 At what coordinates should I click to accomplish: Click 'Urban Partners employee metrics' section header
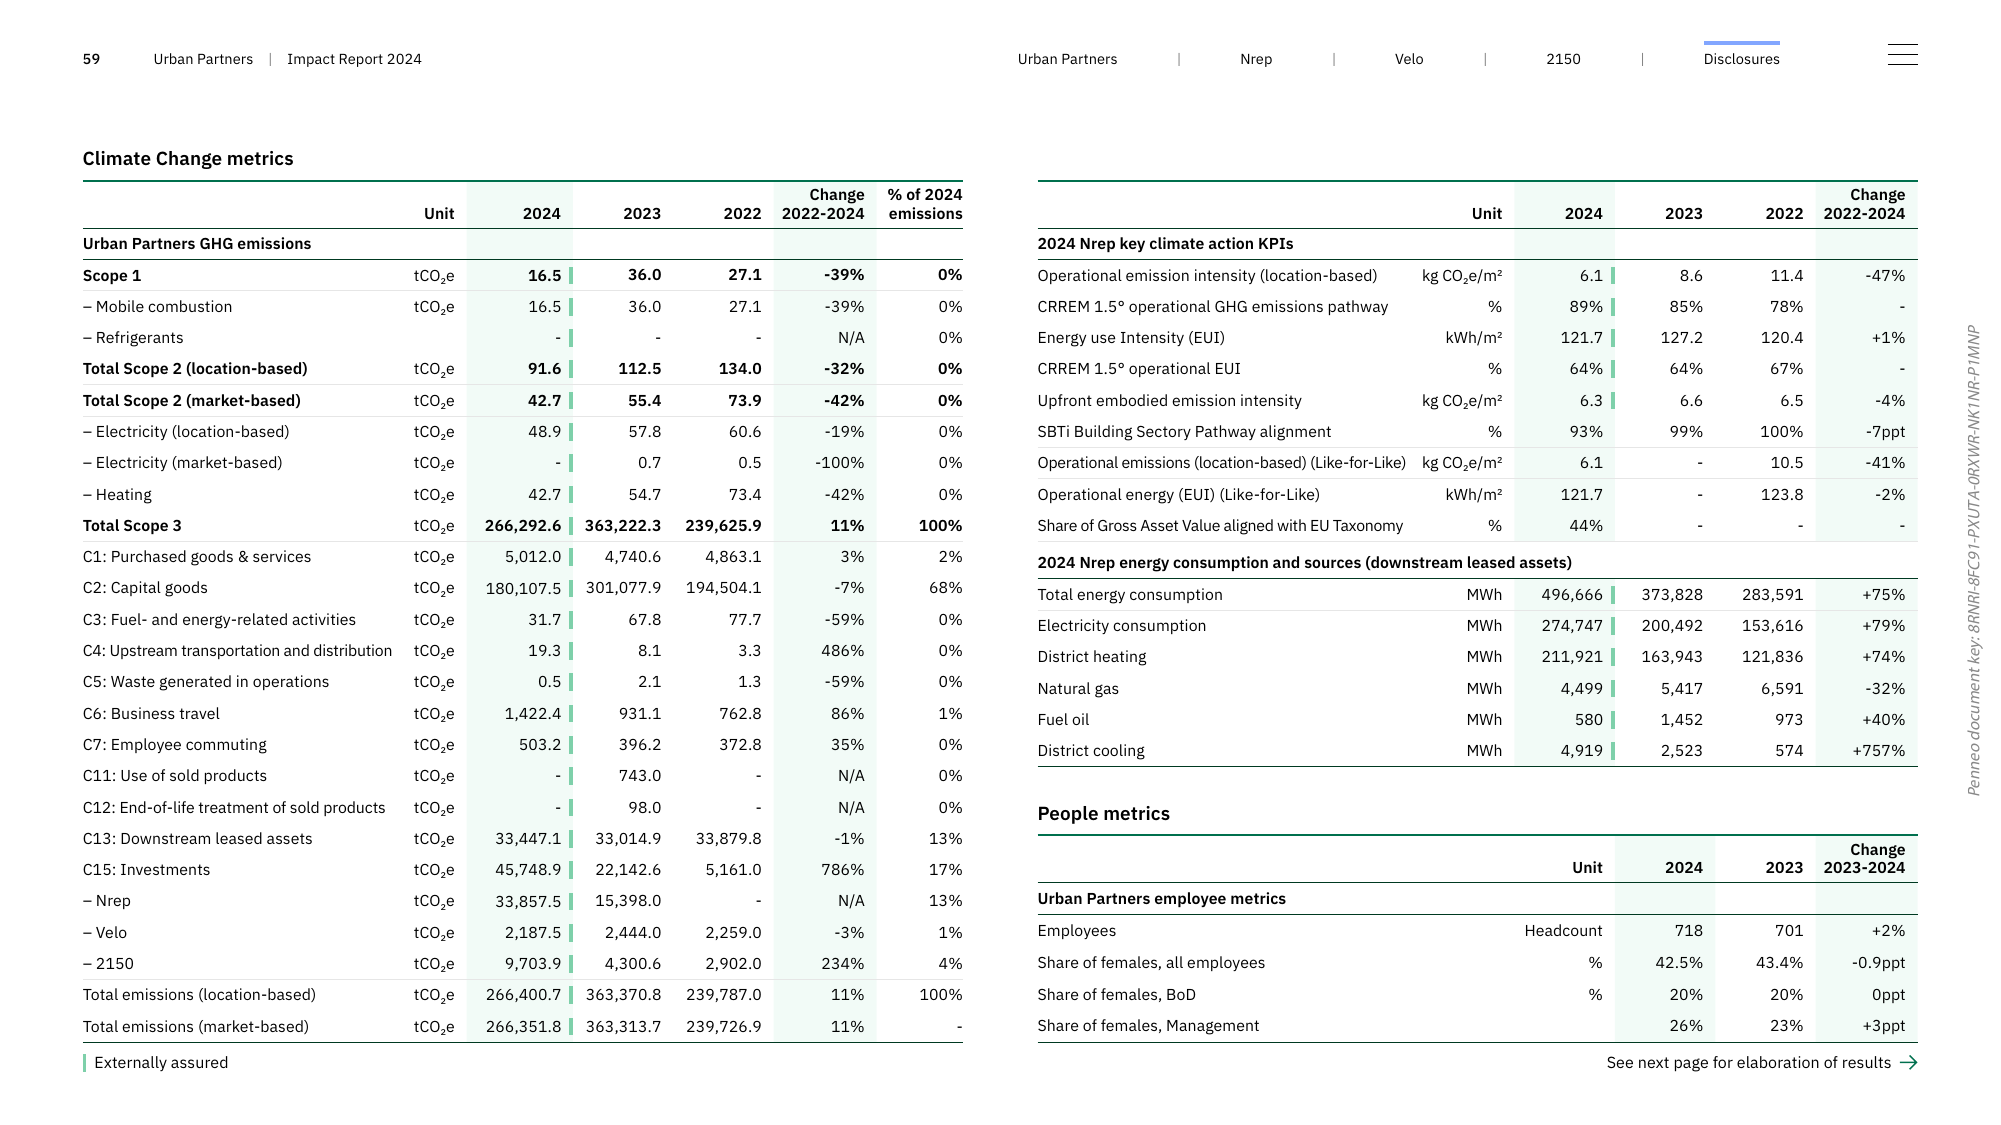click(1161, 898)
